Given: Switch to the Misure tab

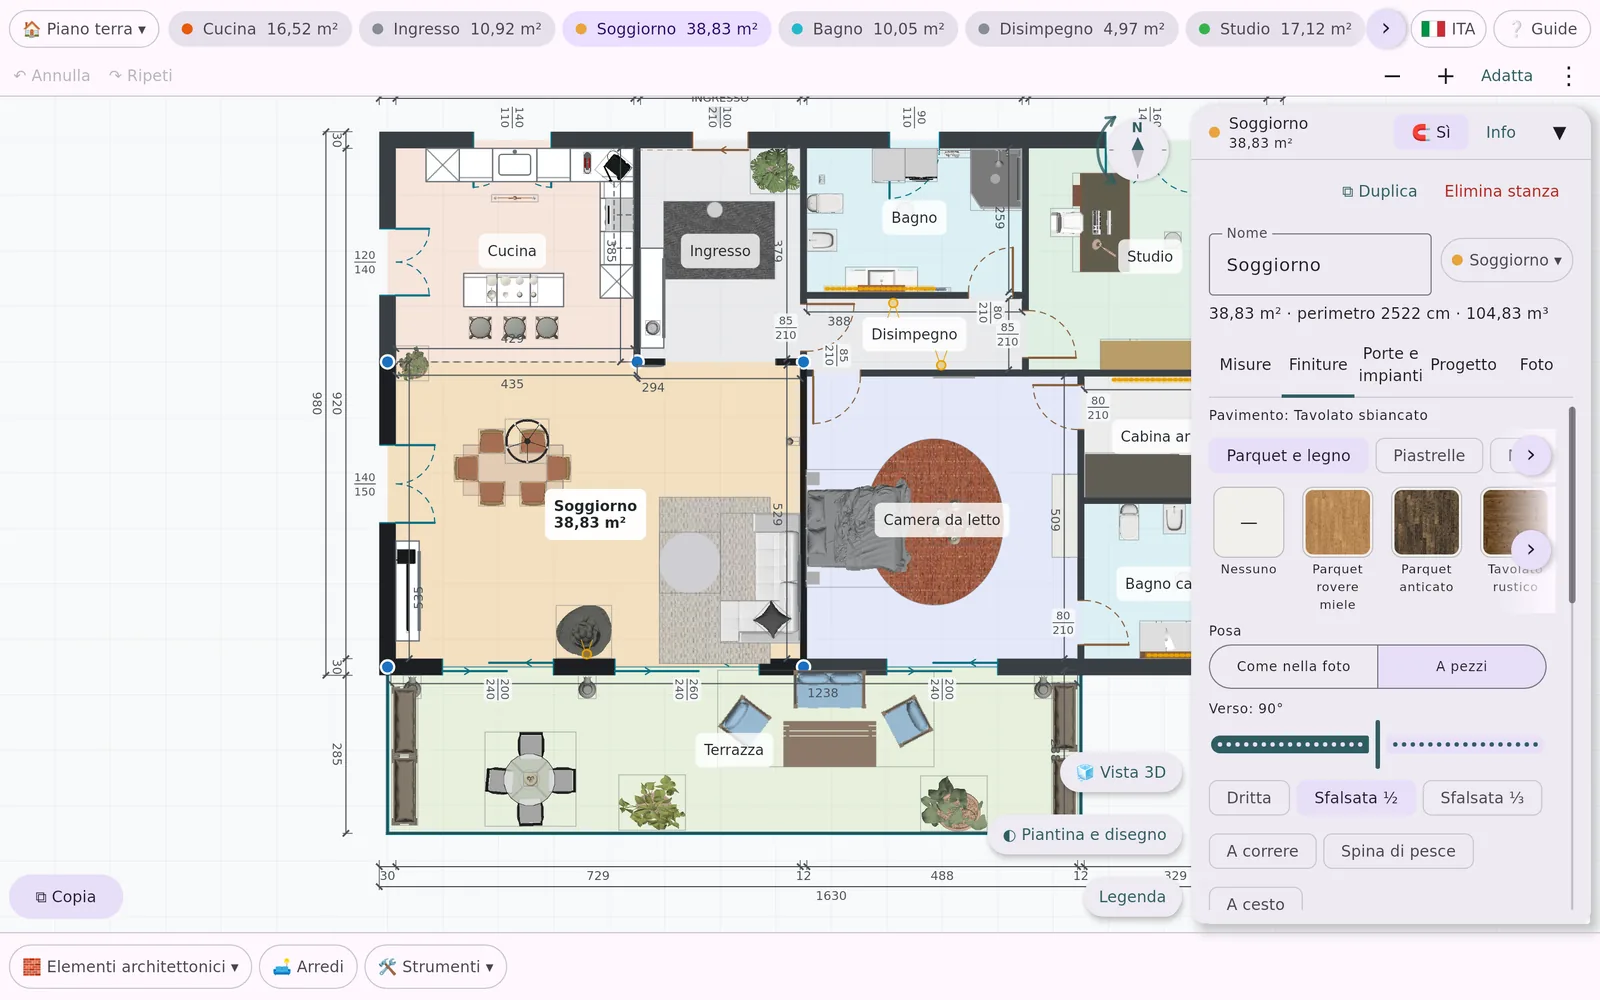Looking at the screenshot, I should coord(1244,365).
